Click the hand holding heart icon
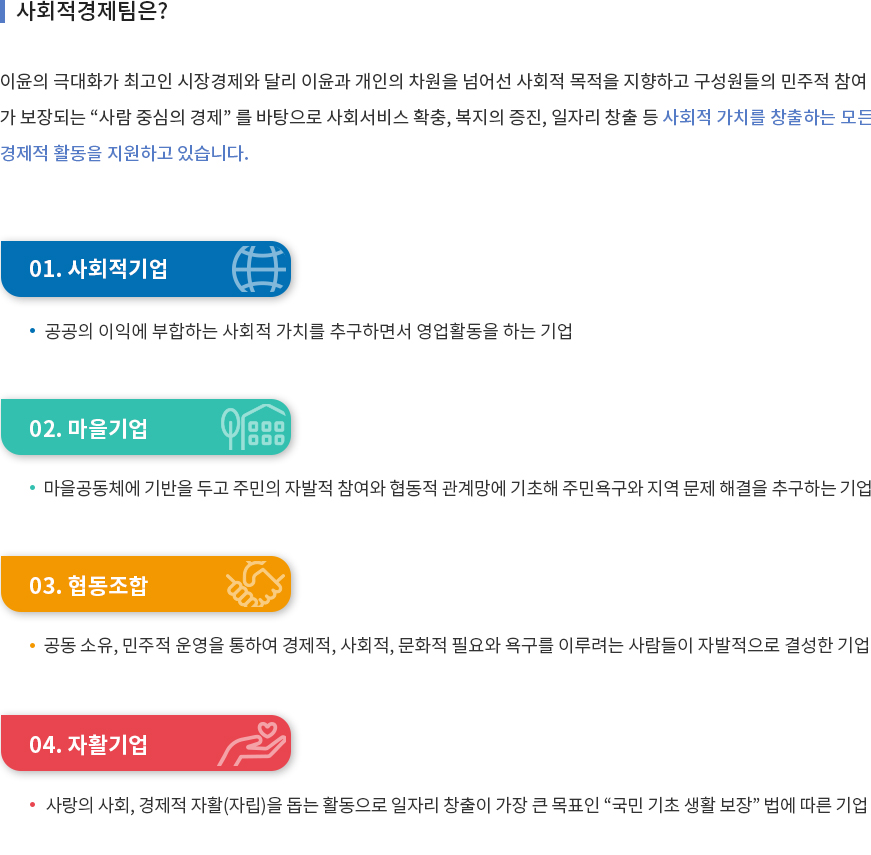The width and height of the screenshot is (871, 855). point(252,744)
